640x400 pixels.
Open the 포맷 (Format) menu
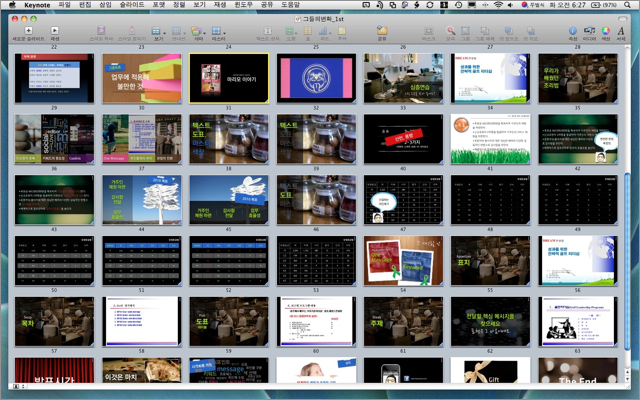tap(159, 5)
